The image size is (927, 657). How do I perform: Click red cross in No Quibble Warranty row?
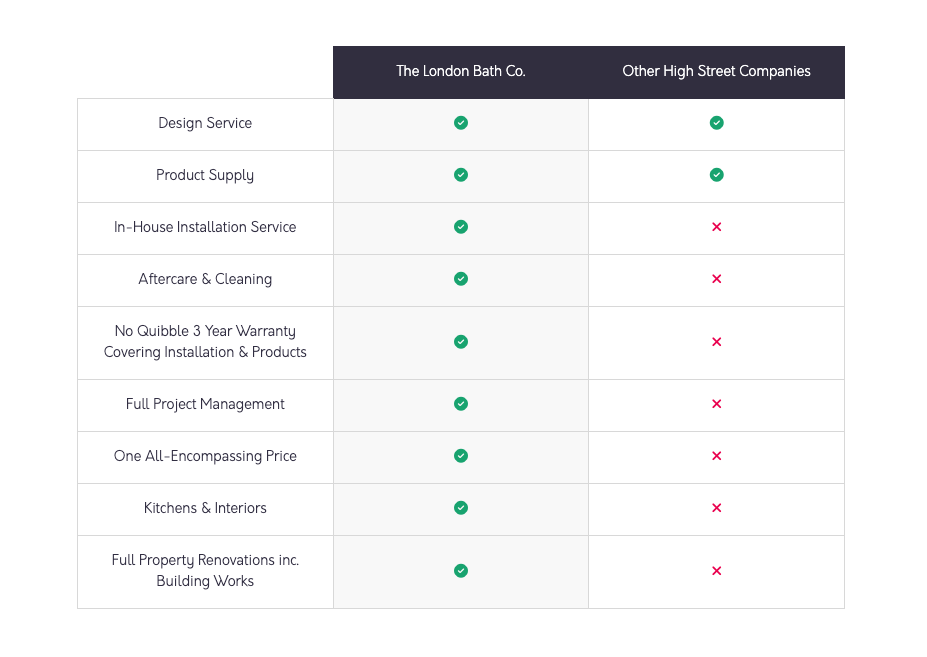click(716, 342)
